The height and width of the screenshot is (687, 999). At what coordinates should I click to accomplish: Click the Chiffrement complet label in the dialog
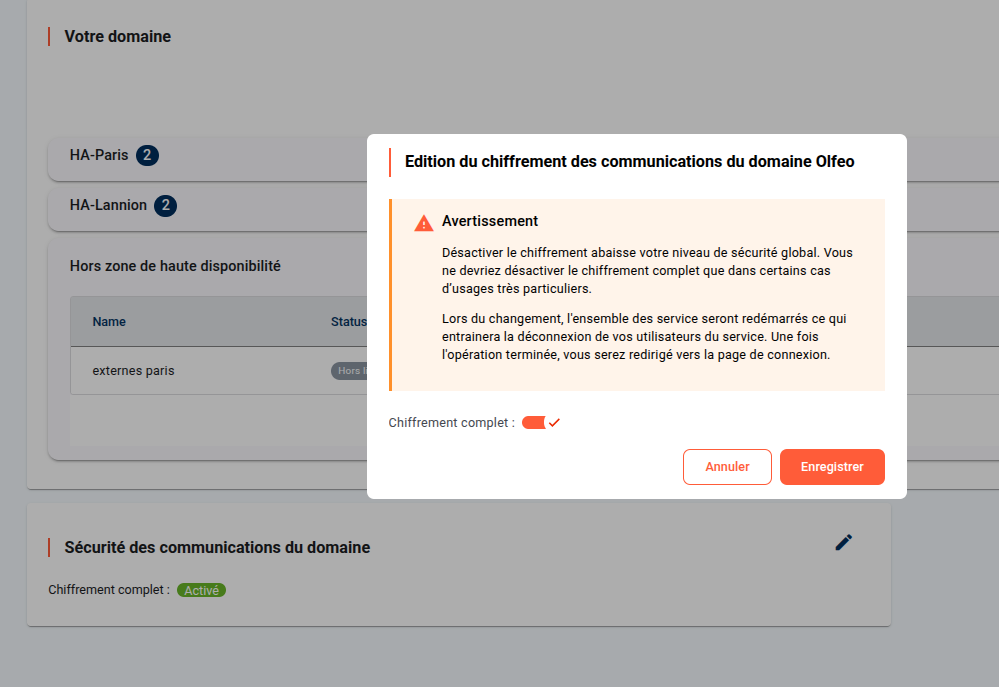pyautogui.click(x=451, y=423)
